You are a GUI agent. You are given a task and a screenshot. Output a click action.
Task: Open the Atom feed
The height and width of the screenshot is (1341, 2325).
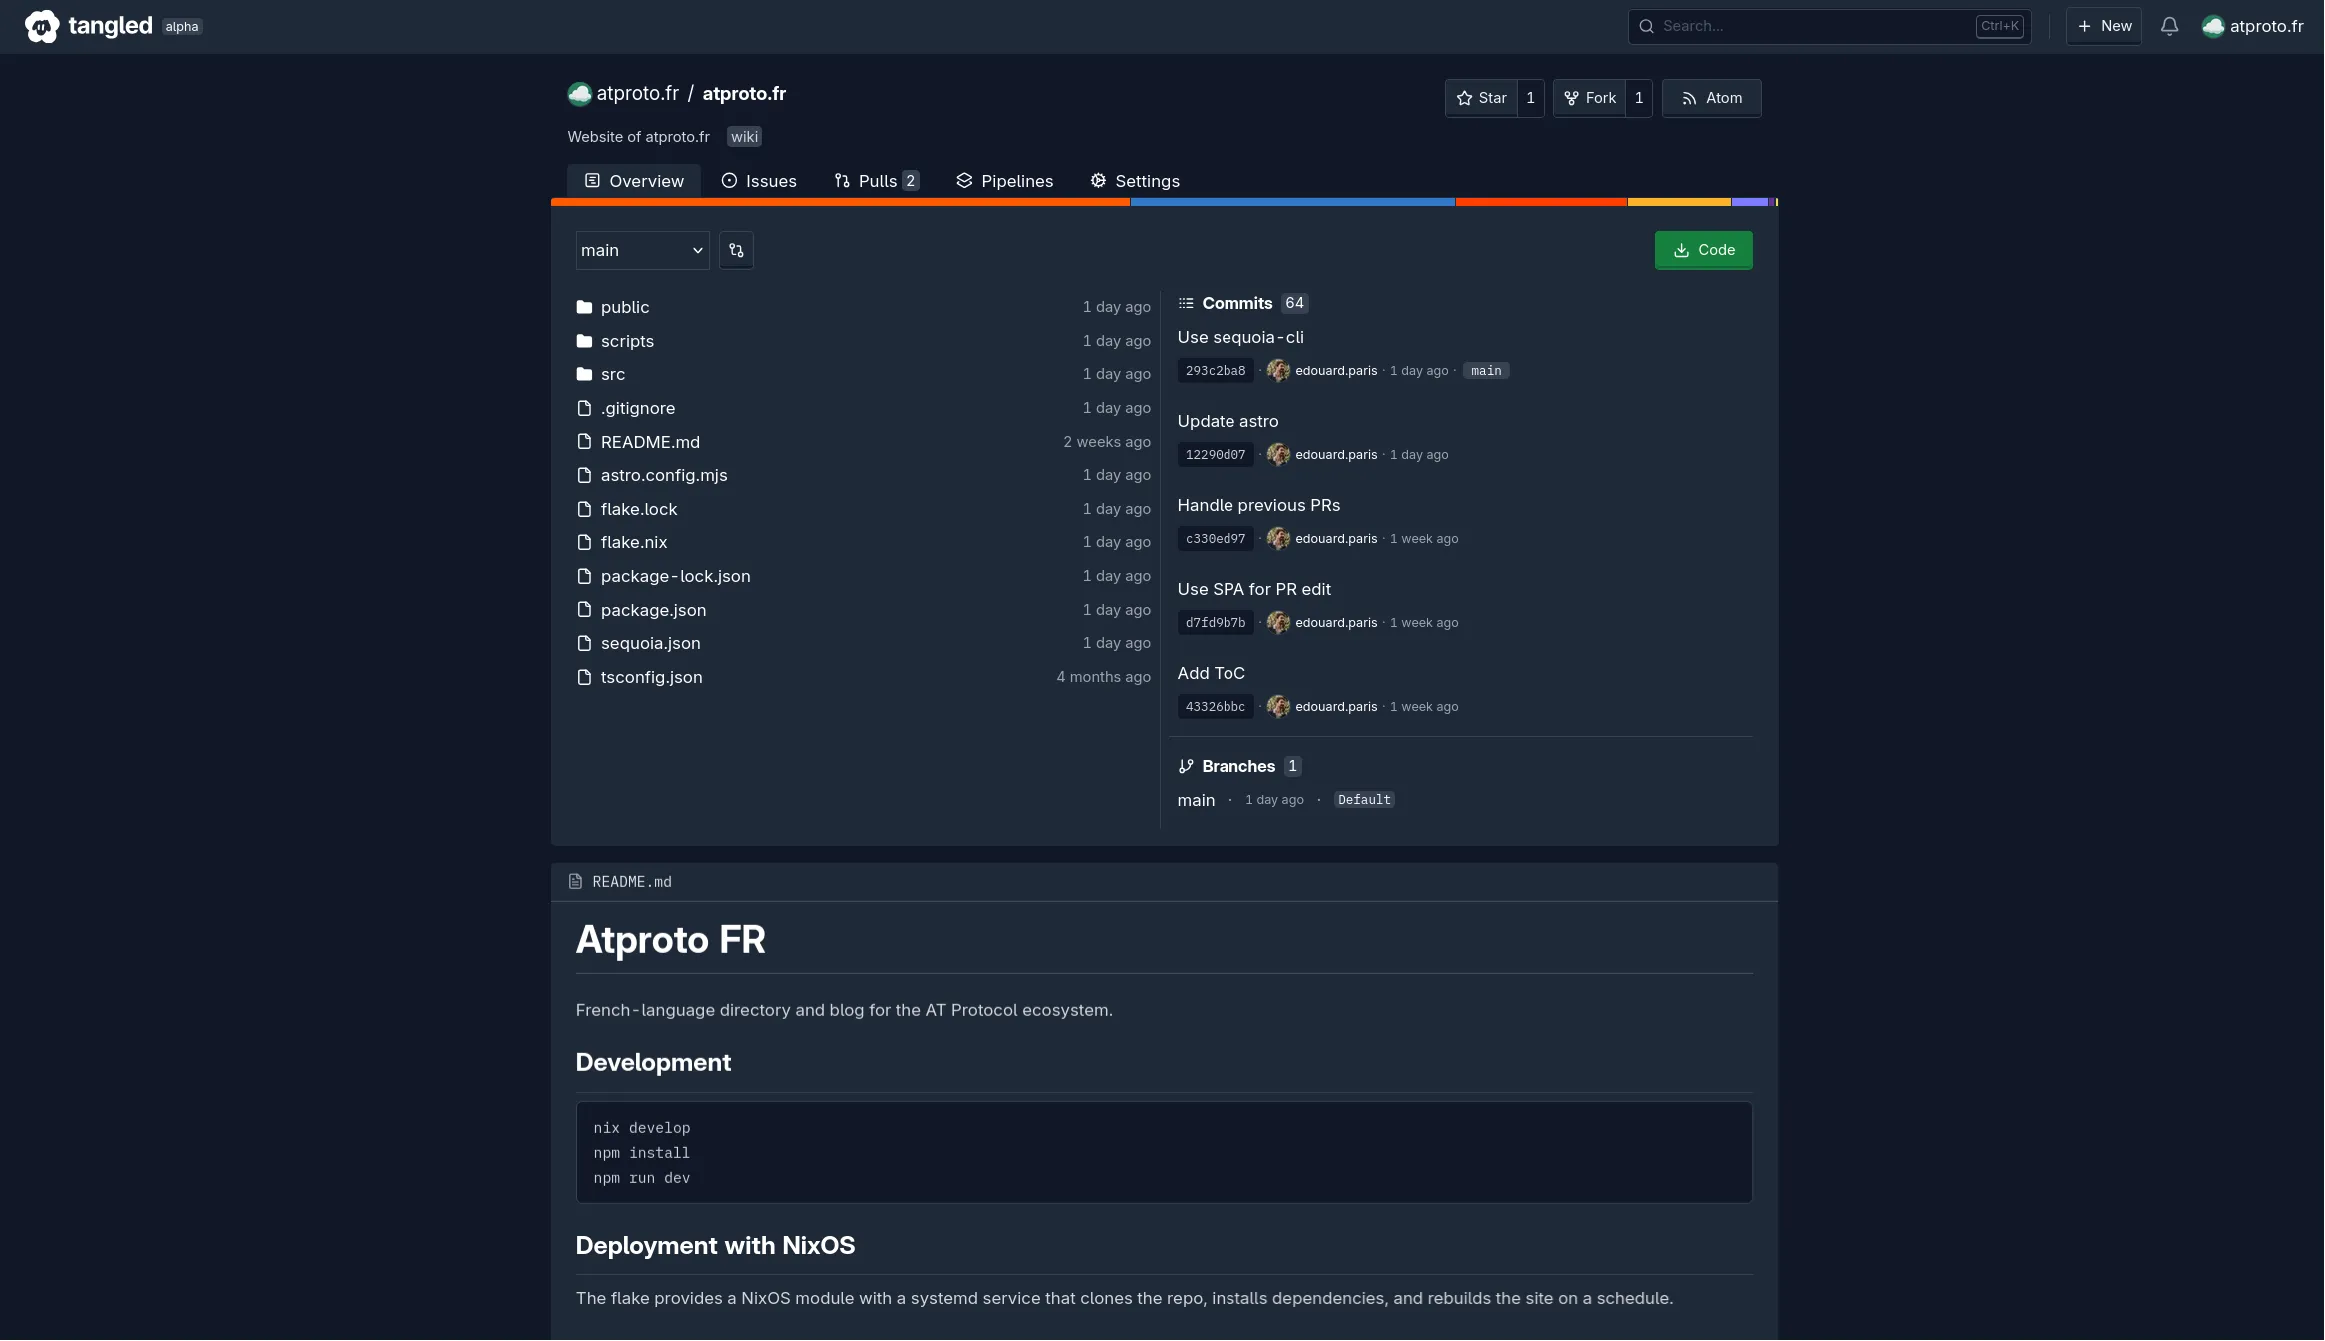(1711, 98)
